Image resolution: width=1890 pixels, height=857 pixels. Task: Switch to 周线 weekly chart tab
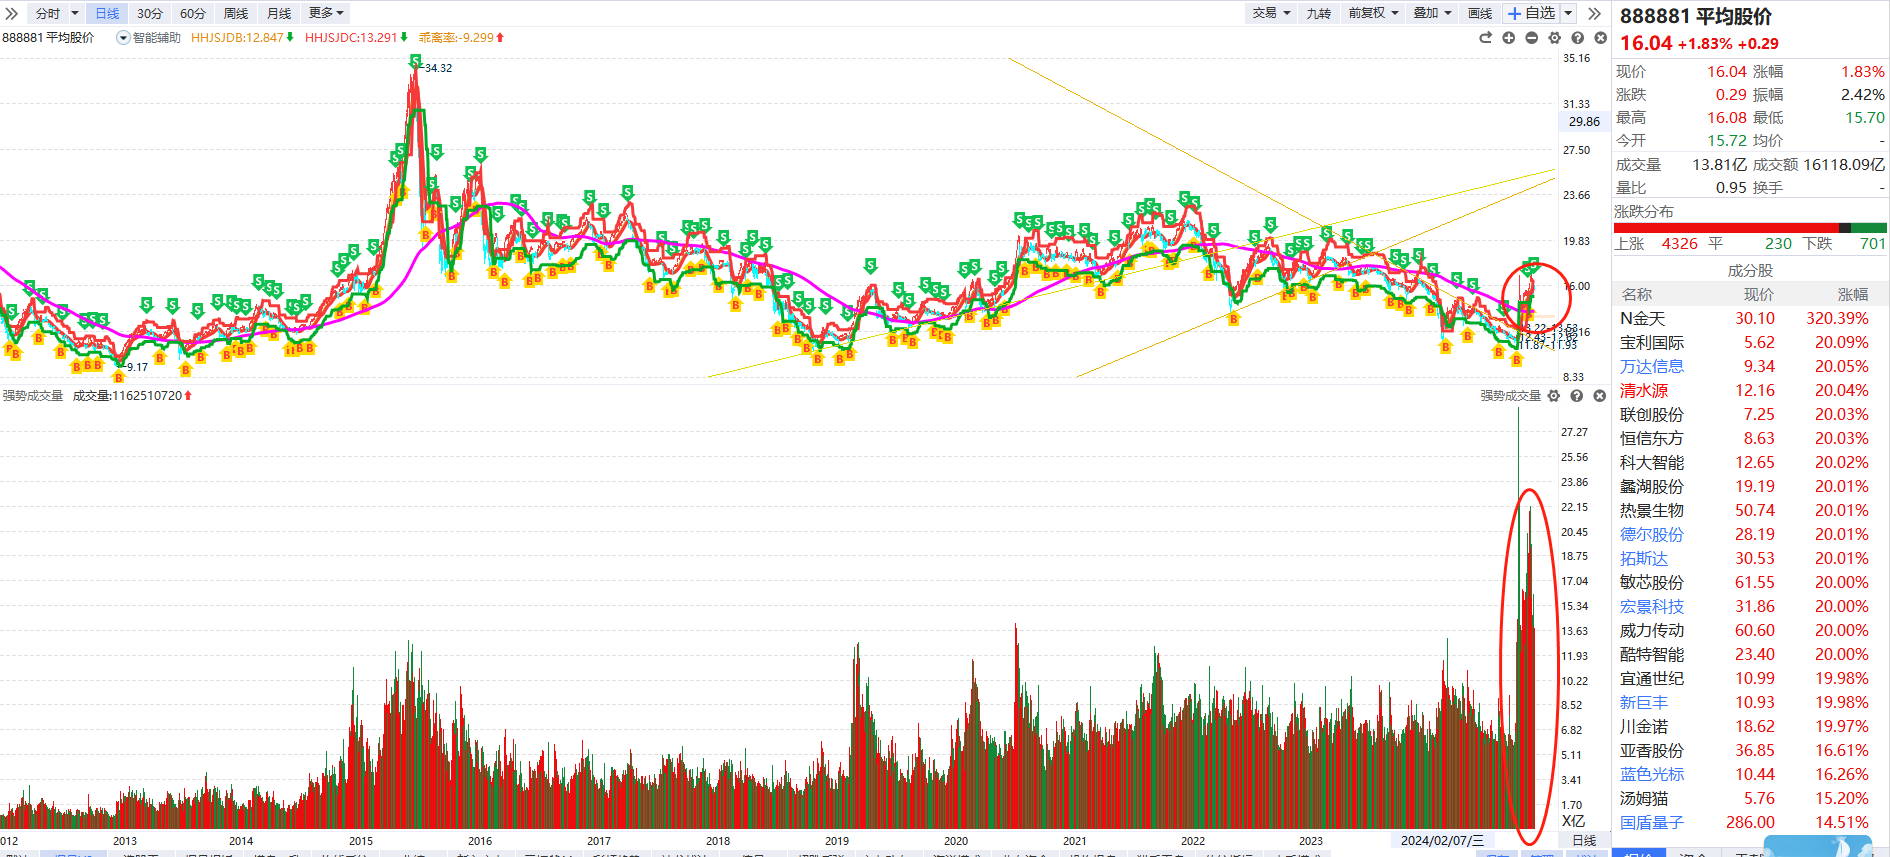click(x=236, y=13)
